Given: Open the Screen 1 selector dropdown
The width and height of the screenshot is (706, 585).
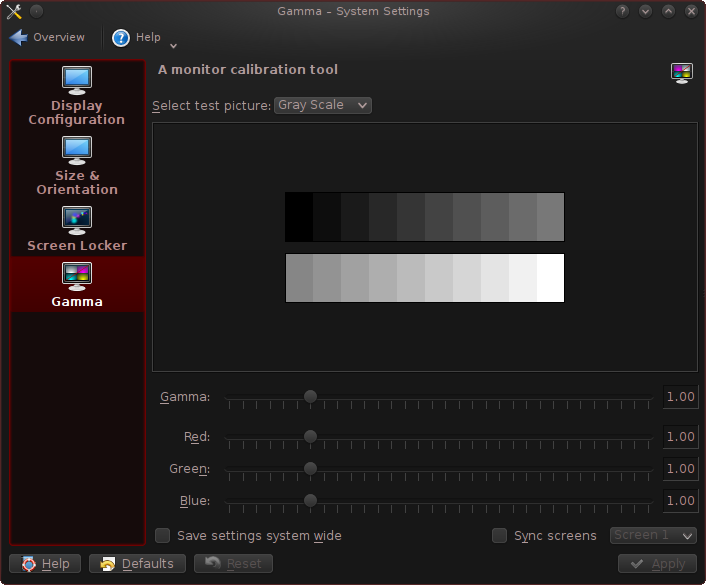Looking at the screenshot, I should tap(653, 535).
